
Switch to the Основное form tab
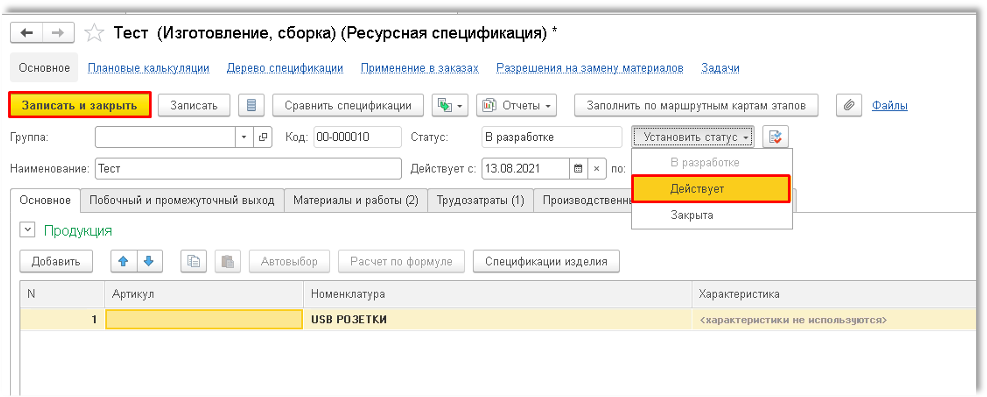[45, 200]
